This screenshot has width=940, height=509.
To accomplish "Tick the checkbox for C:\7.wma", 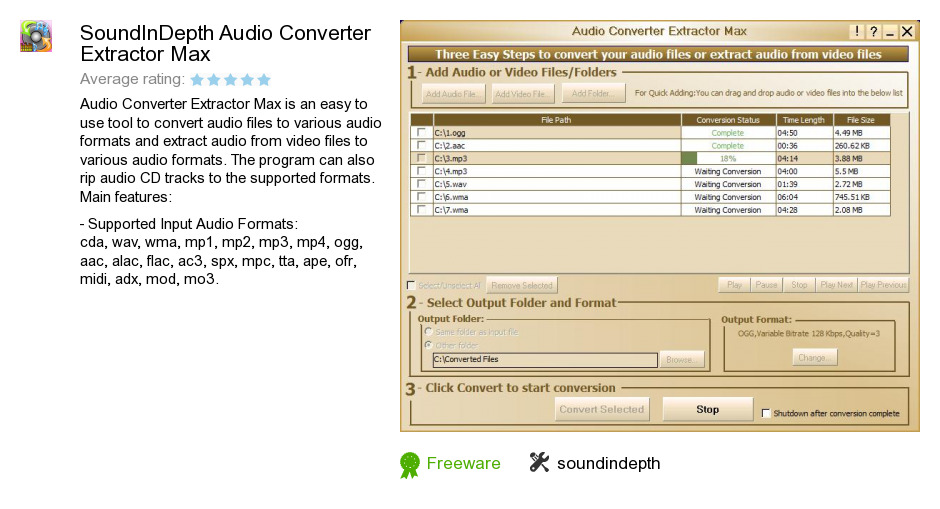I will [x=421, y=210].
